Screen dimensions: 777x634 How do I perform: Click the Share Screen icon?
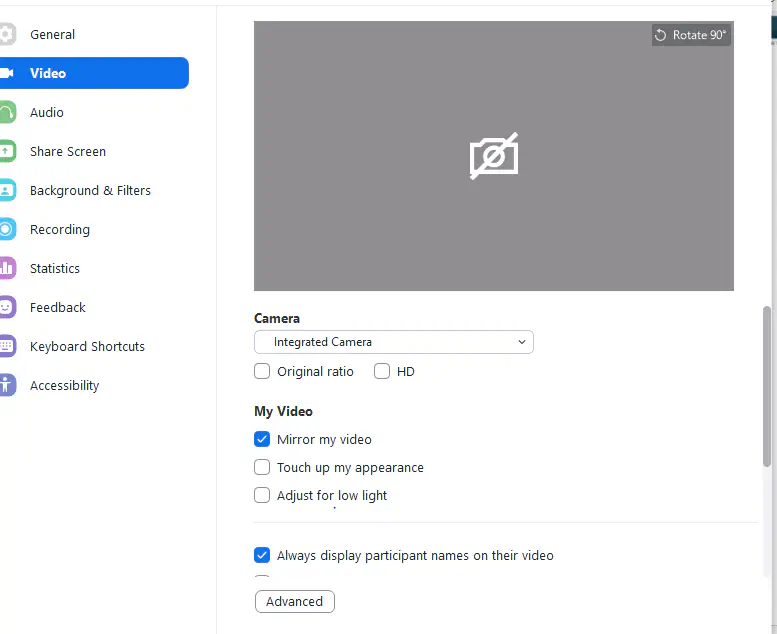(x=7, y=152)
